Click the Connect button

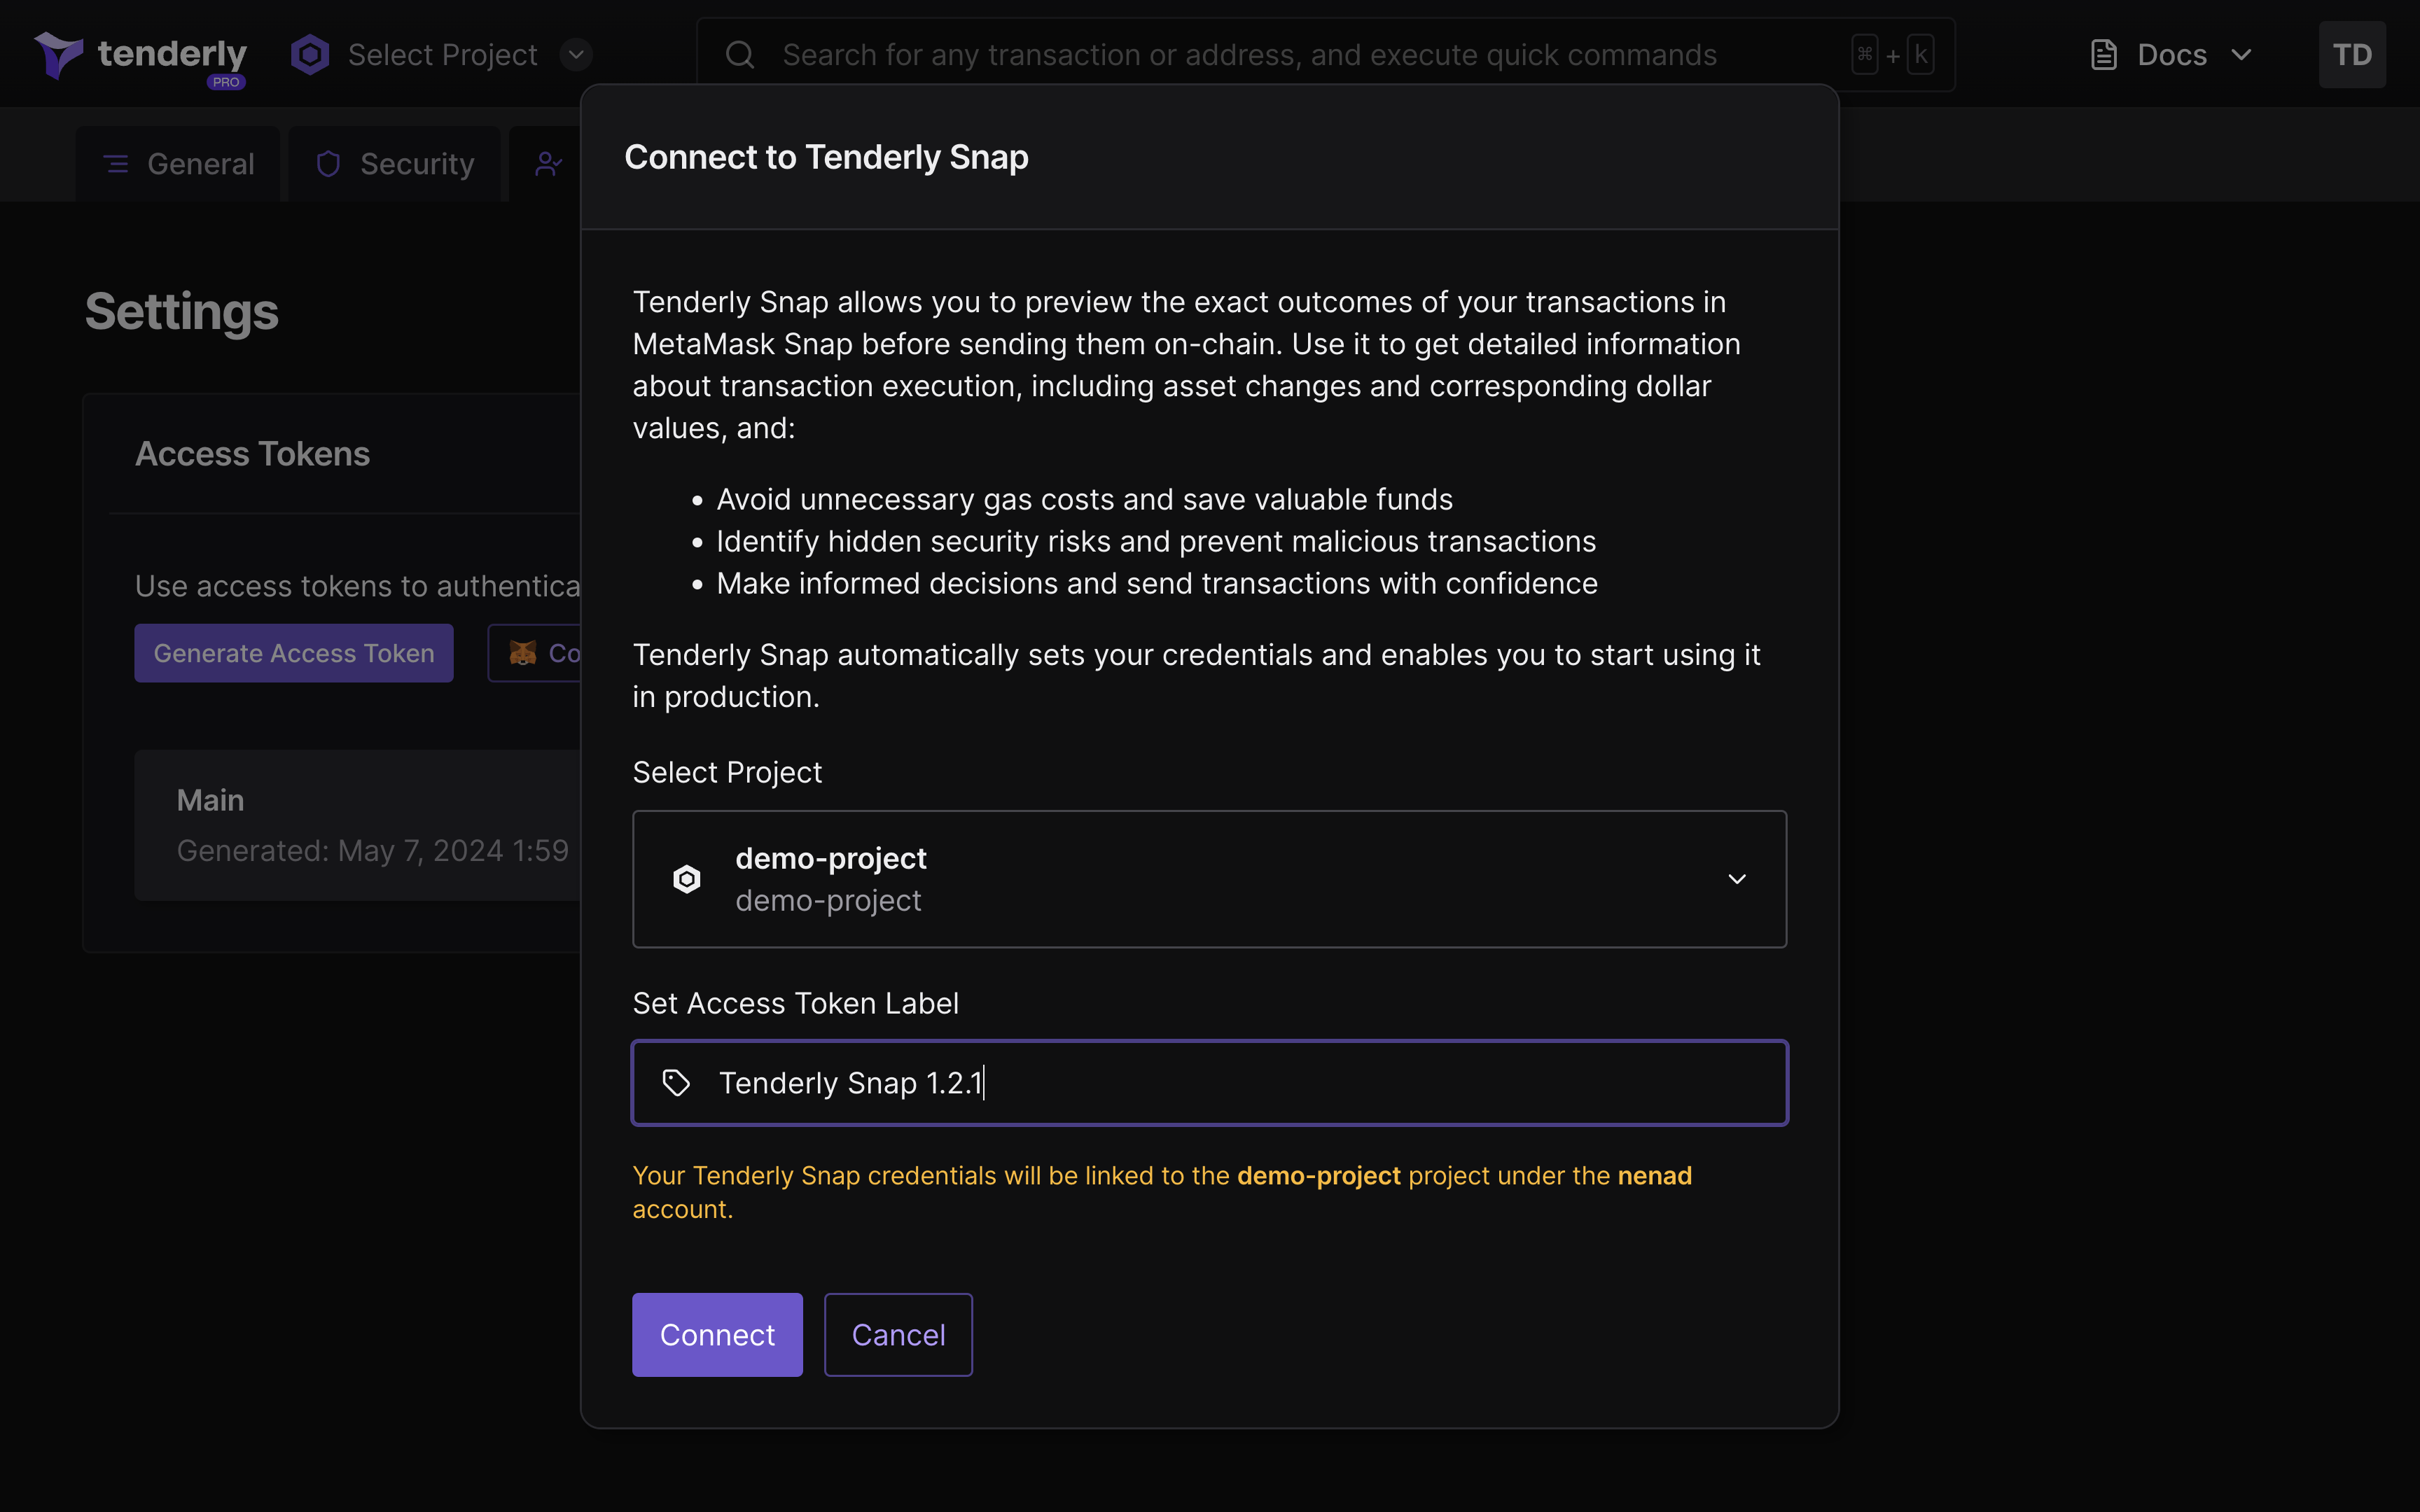point(717,1335)
